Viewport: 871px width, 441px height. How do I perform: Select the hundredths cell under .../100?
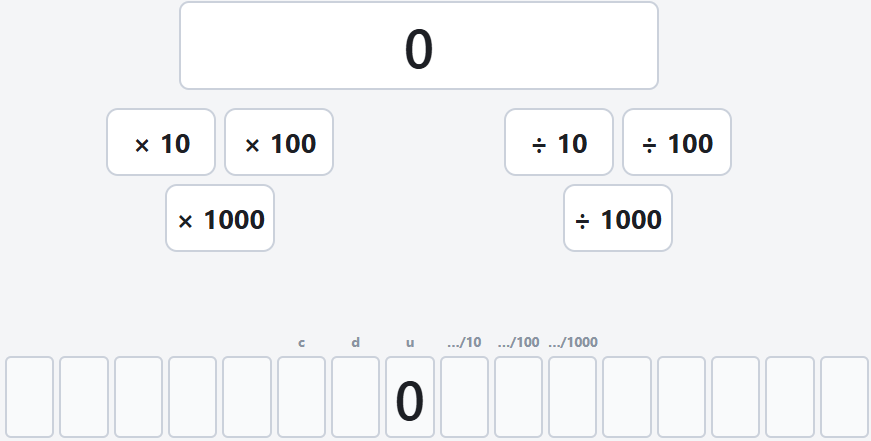[x=518, y=397]
